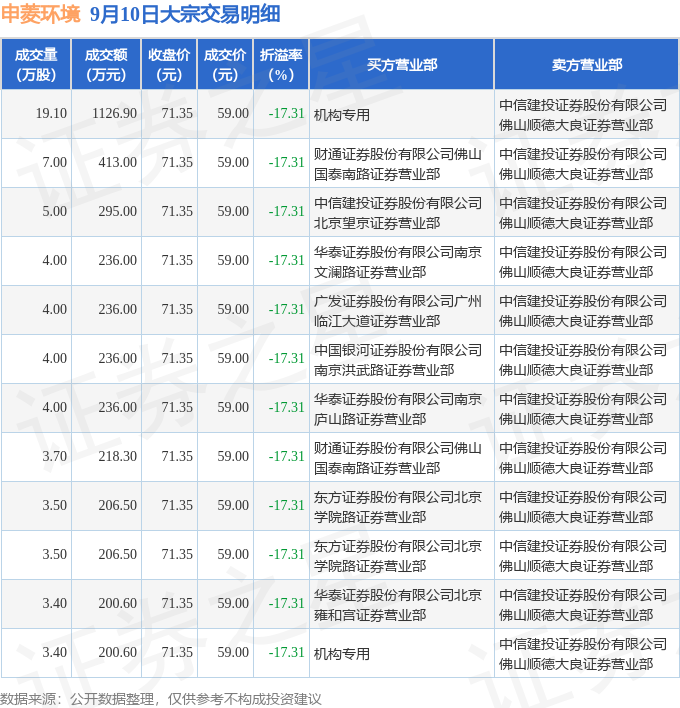680x708 pixels.
Task: Click '机构专用' in the last row
Action: pos(342,654)
